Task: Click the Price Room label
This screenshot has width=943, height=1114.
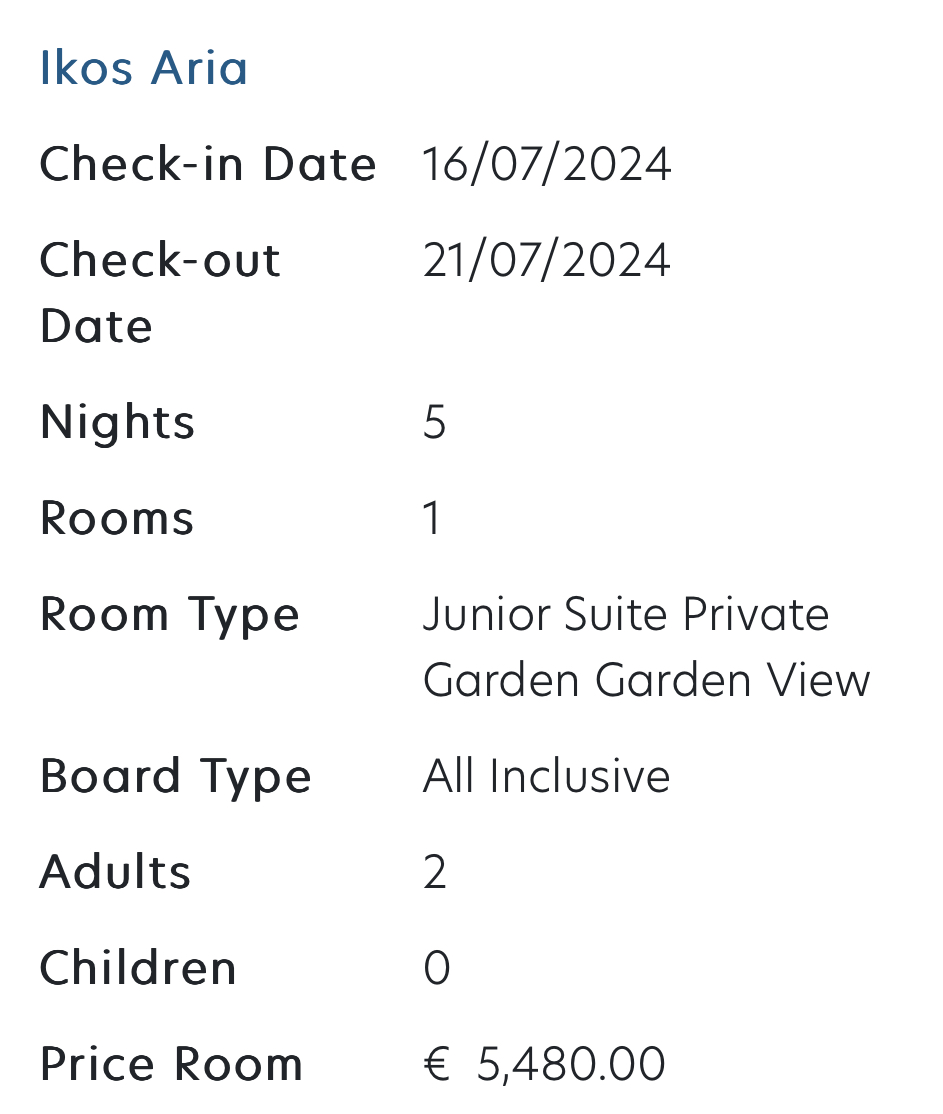Action: (171, 1064)
